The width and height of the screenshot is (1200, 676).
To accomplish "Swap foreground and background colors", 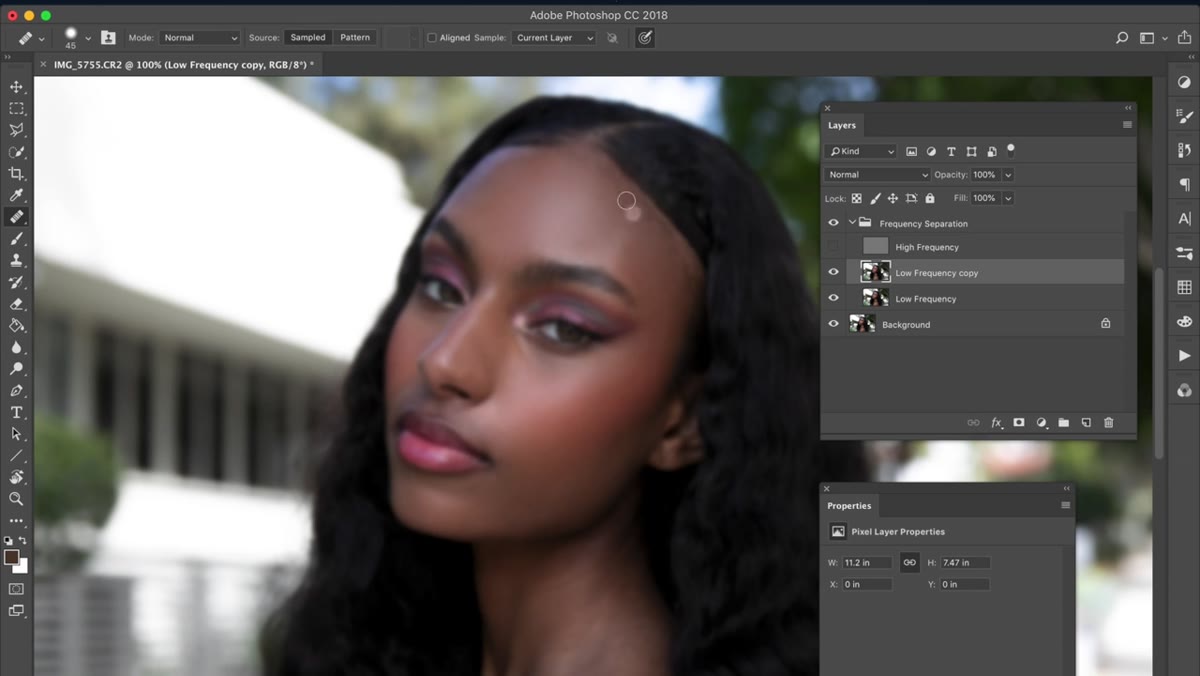I will (23, 541).
